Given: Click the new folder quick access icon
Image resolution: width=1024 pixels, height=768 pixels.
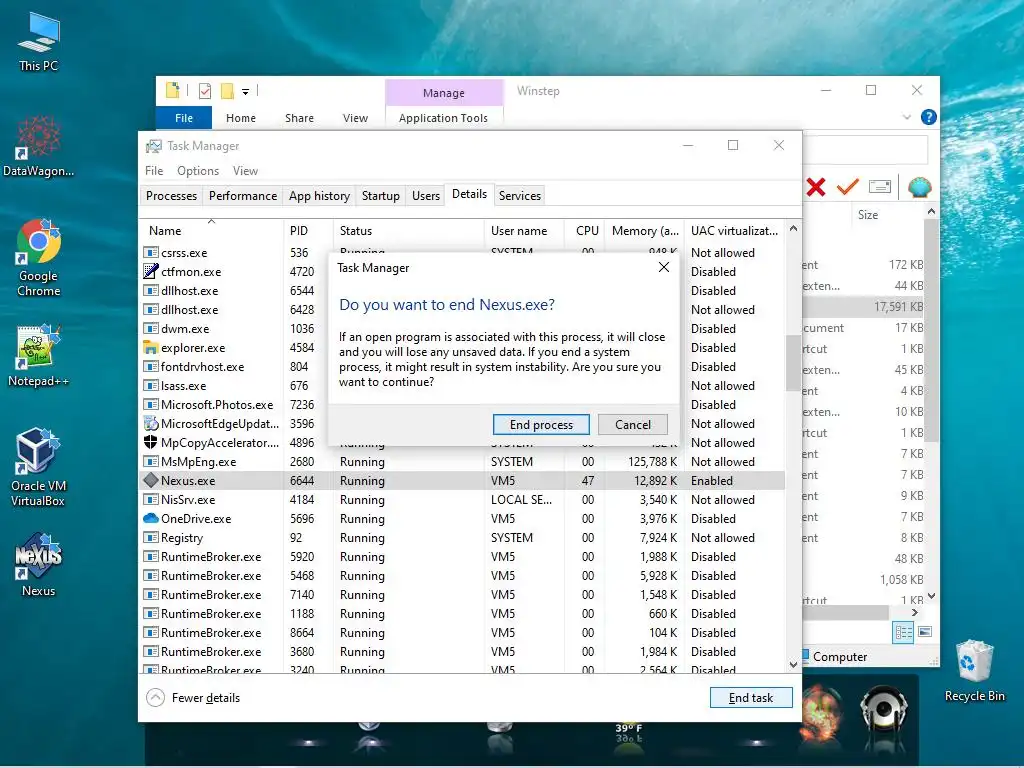Looking at the screenshot, I should point(227,91).
